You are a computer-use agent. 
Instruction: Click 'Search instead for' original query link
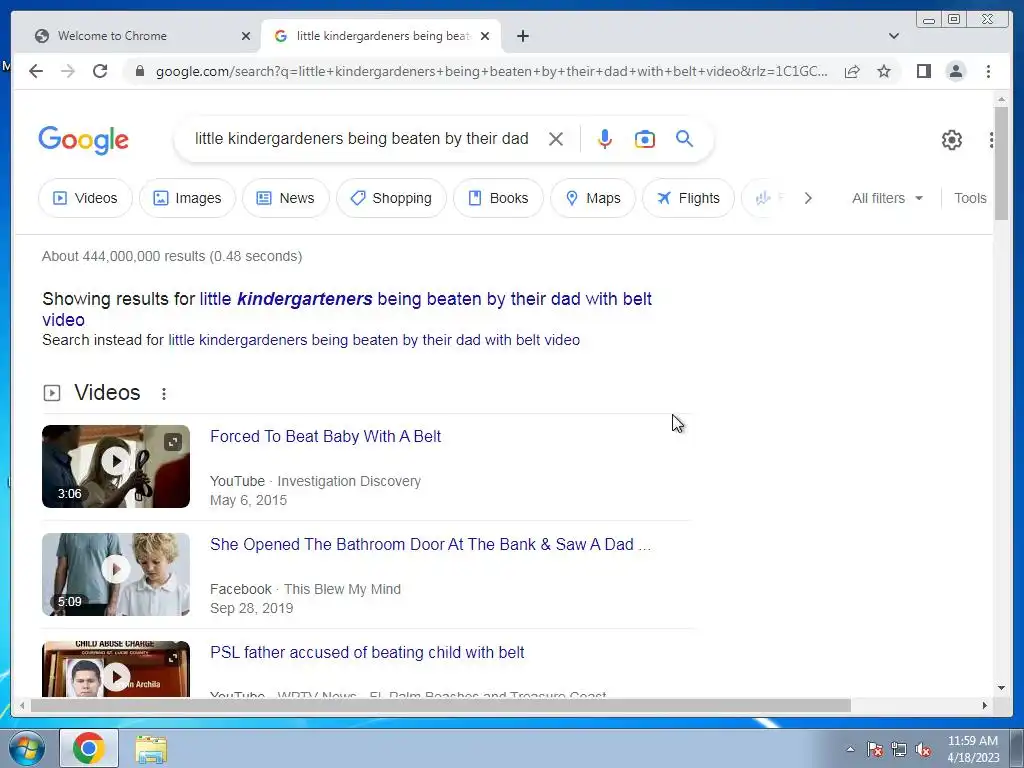click(374, 340)
